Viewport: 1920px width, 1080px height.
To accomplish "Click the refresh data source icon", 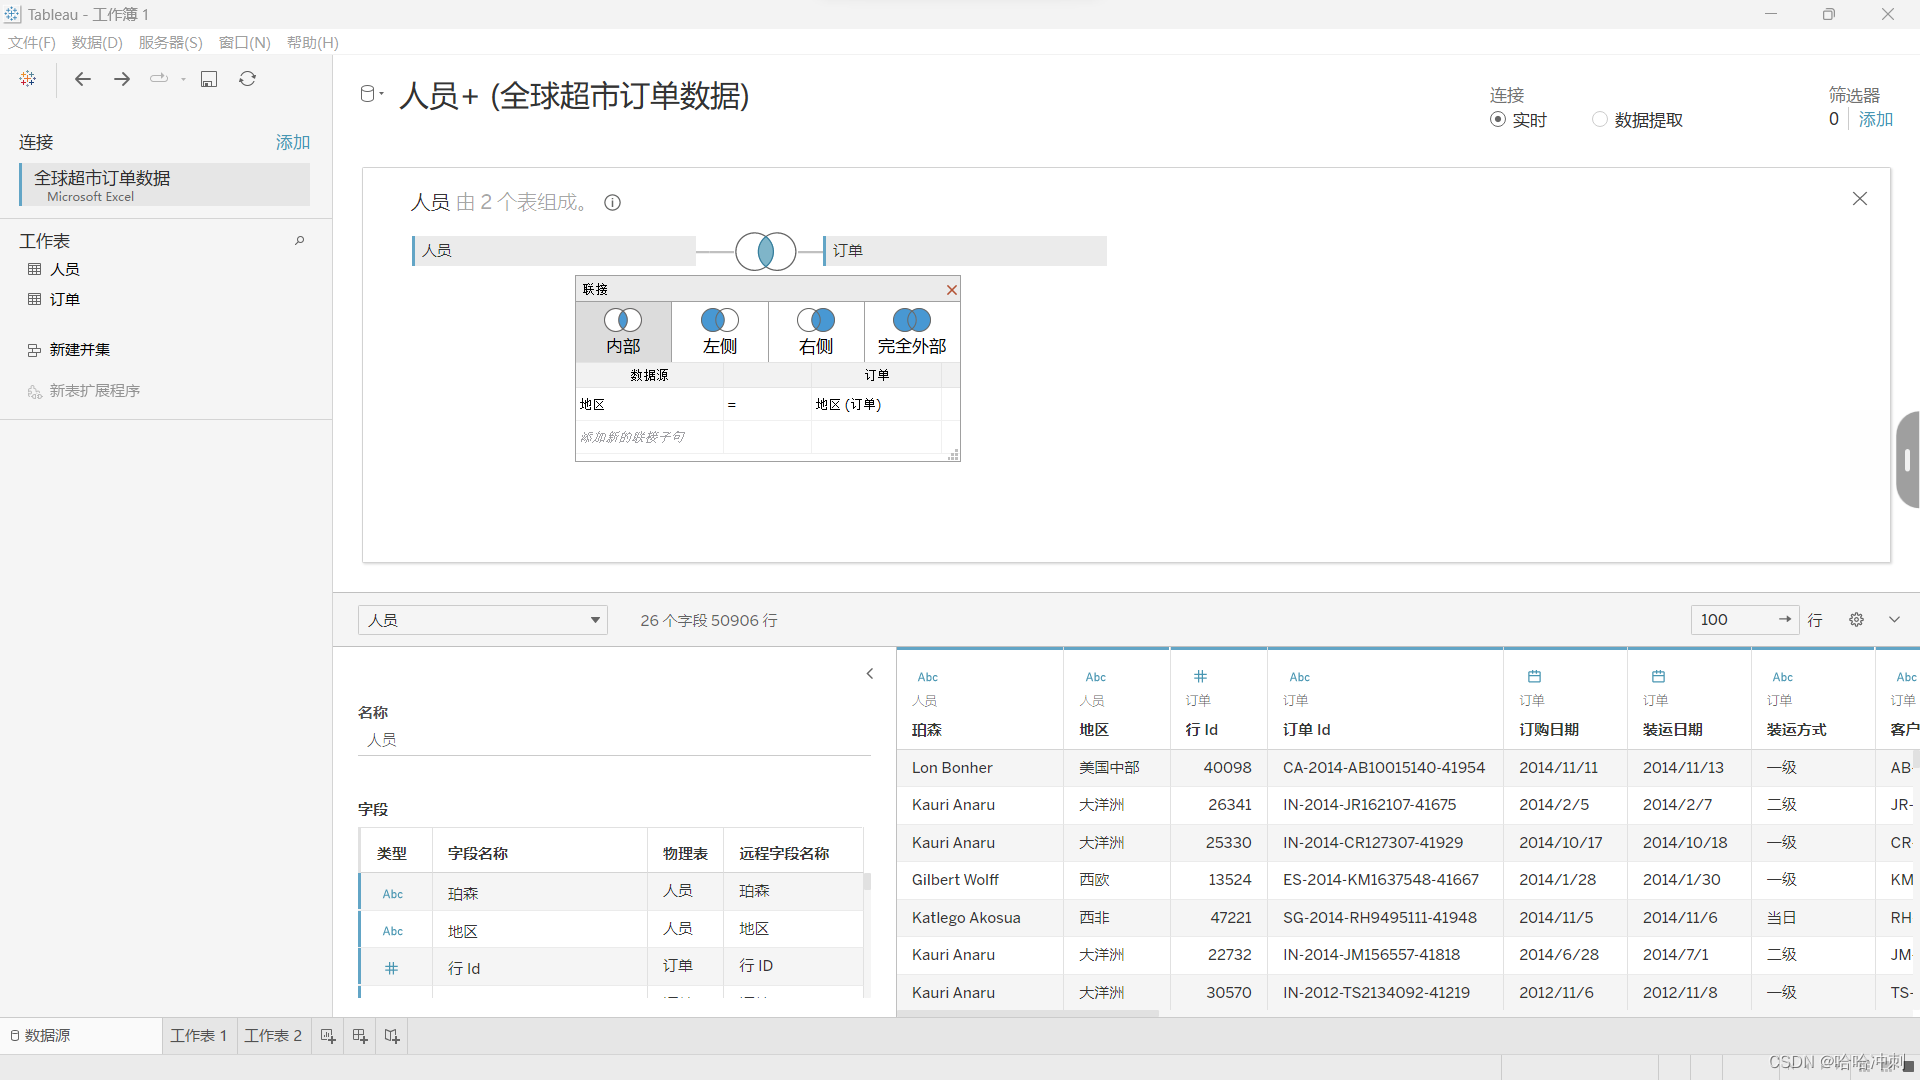I will pyautogui.click(x=247, y=79).
